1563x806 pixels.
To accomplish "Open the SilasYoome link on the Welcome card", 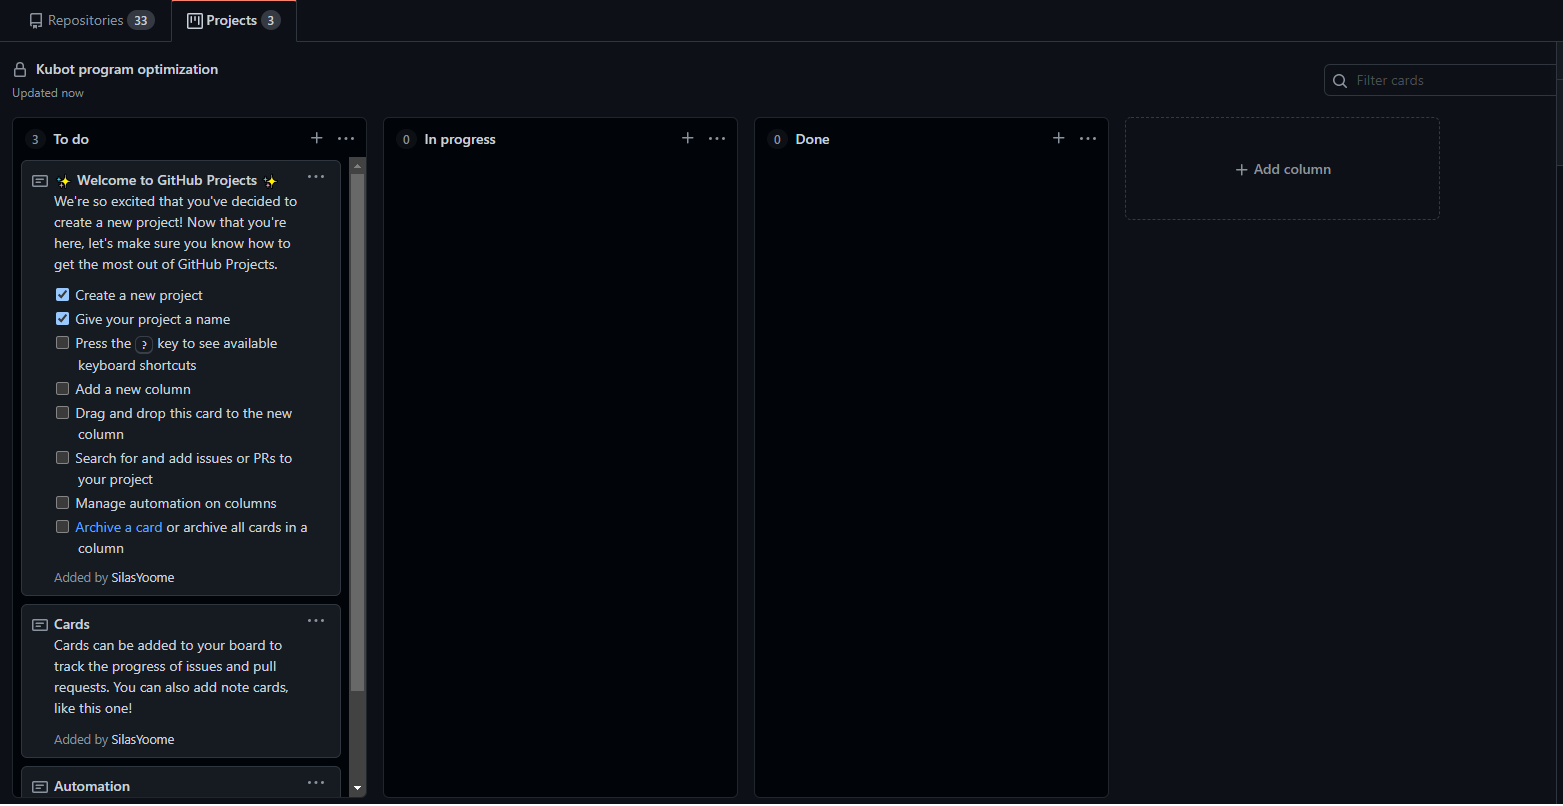I will tap(143, 577).
